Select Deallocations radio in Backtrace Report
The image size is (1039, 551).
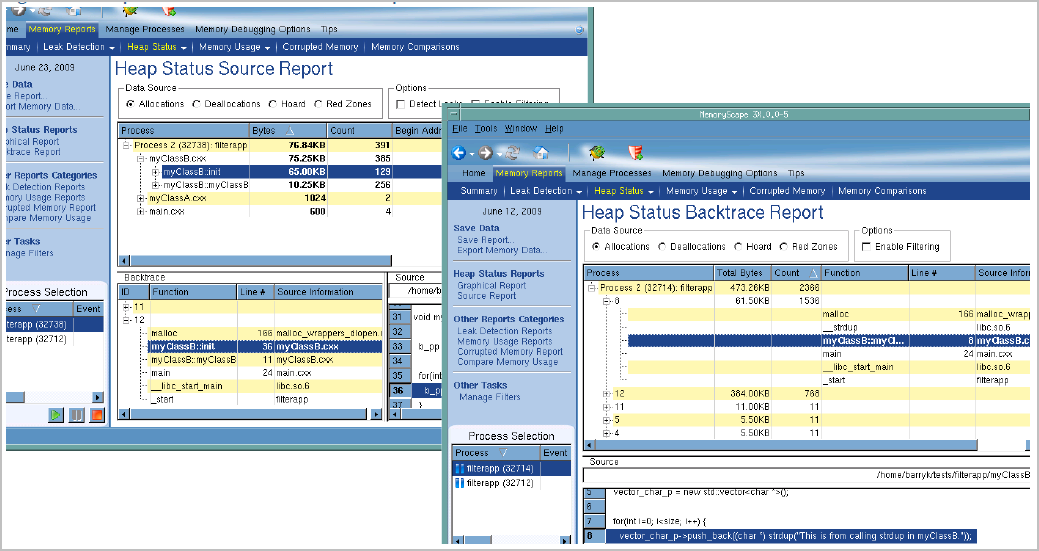(664, 247)
